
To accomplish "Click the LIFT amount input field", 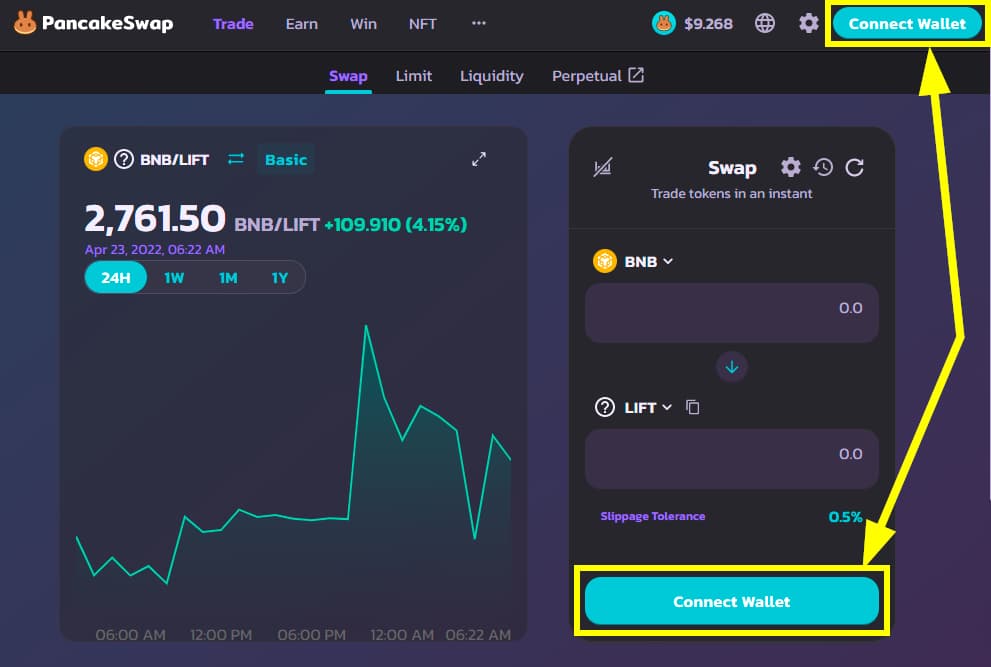I will point(732,458).
